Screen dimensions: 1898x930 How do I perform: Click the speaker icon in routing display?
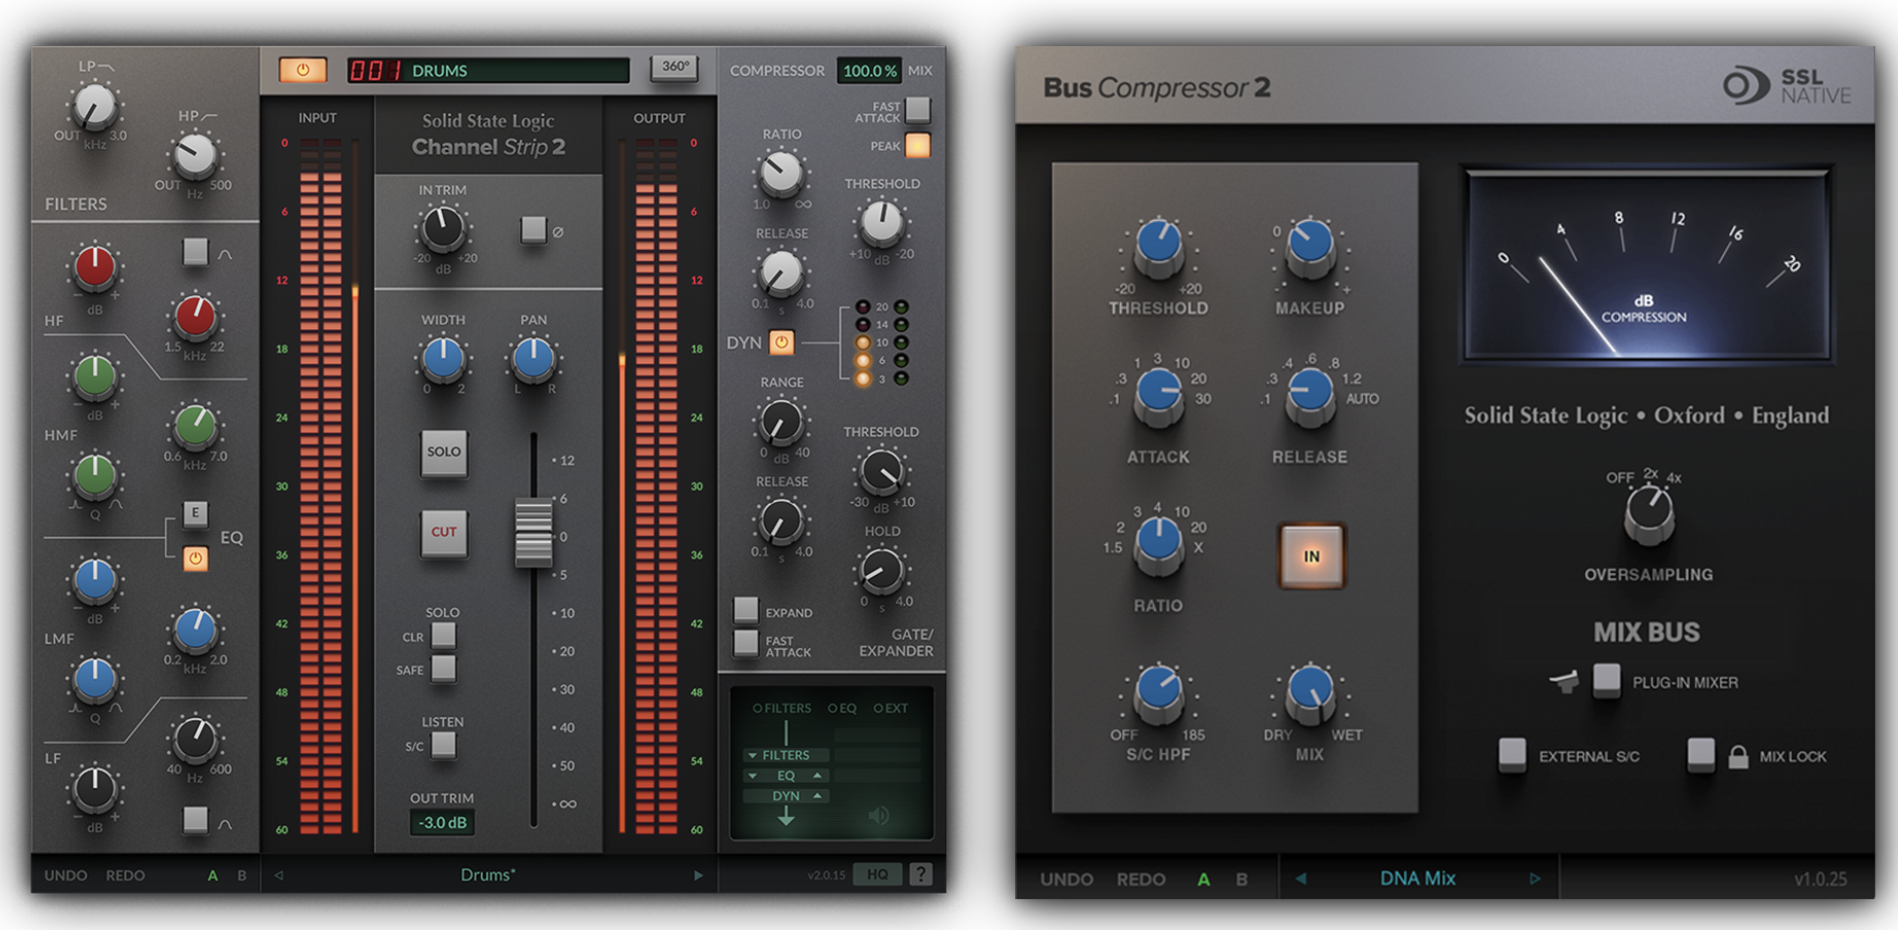click(x=879, y=815)
